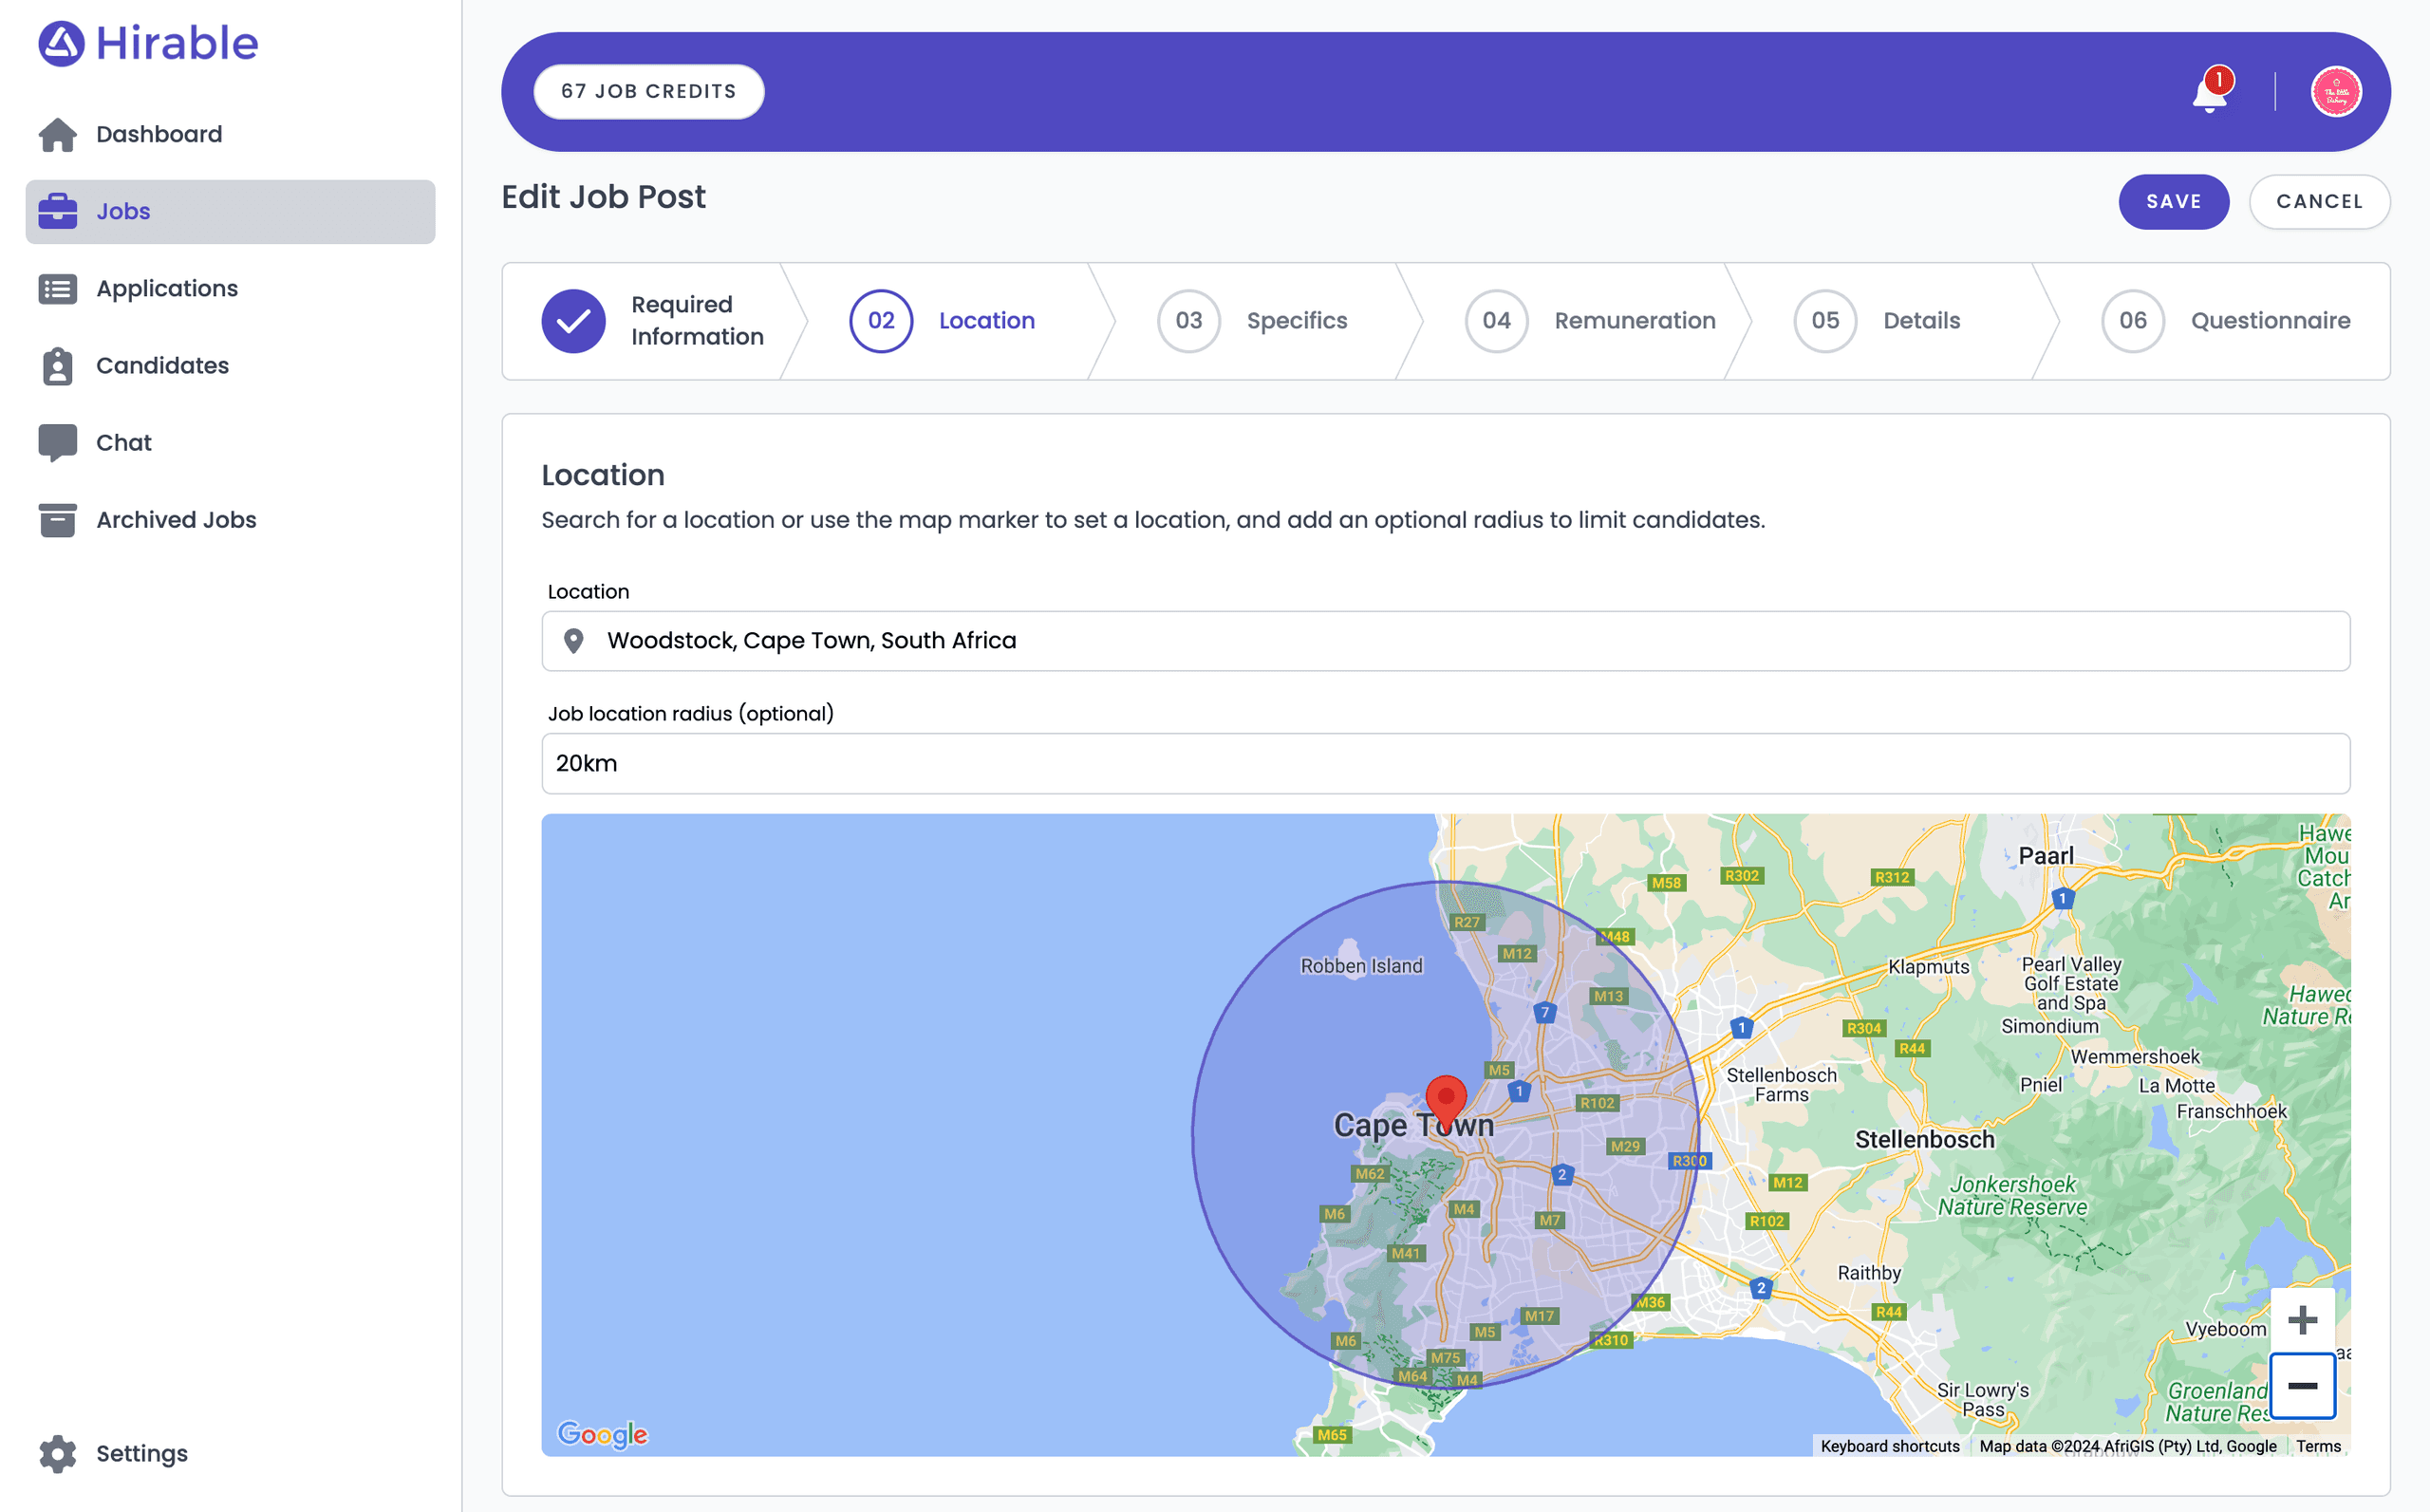
Task: Click the 02 step circle
Action: [881, 321]
